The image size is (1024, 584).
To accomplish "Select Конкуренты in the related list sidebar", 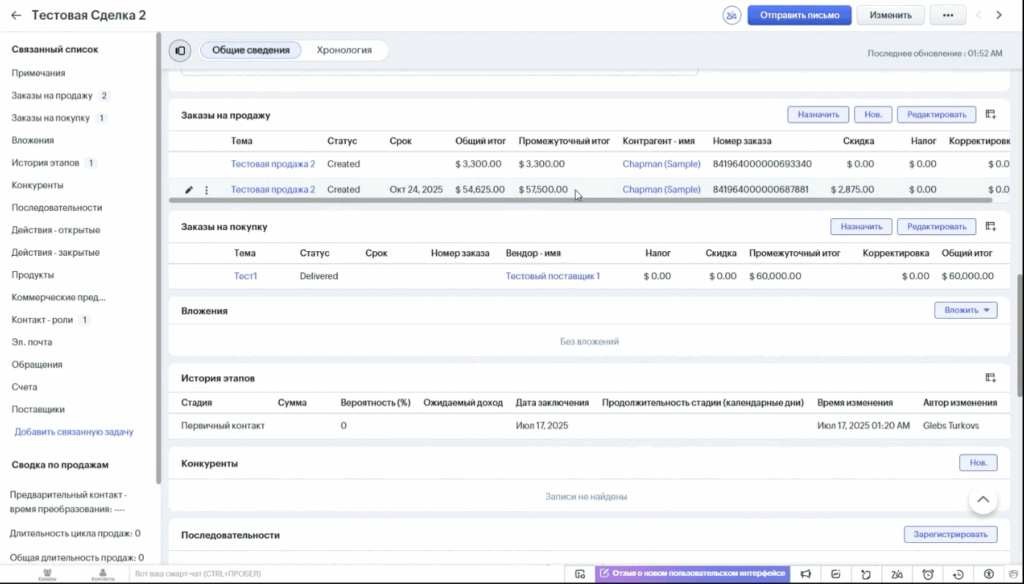I will pos(37,185).
